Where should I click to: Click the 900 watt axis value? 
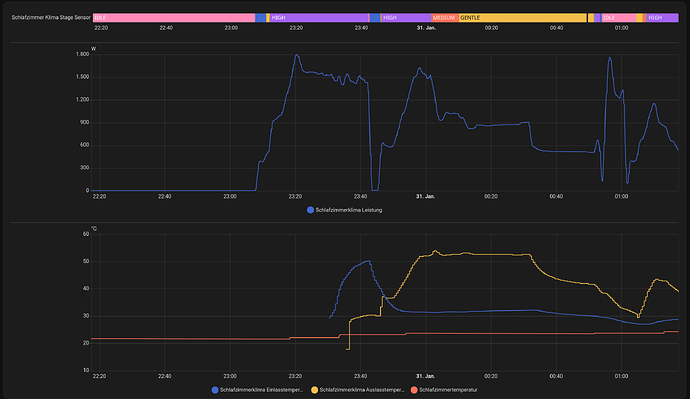tap(84, 122)
